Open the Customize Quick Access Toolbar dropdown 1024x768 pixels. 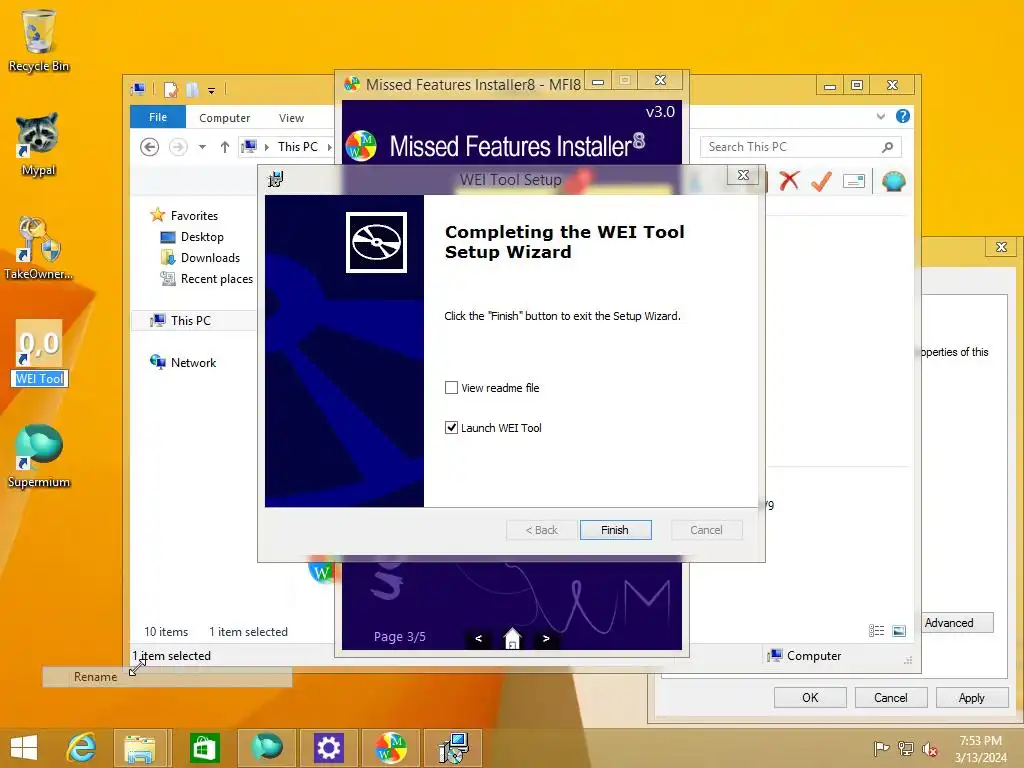pos(212,91)
